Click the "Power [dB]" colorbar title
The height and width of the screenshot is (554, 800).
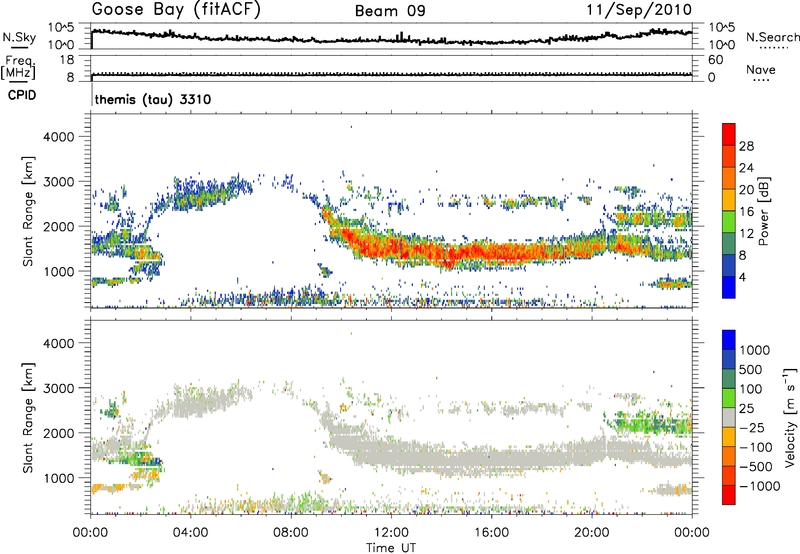click(x=763, y=211)
